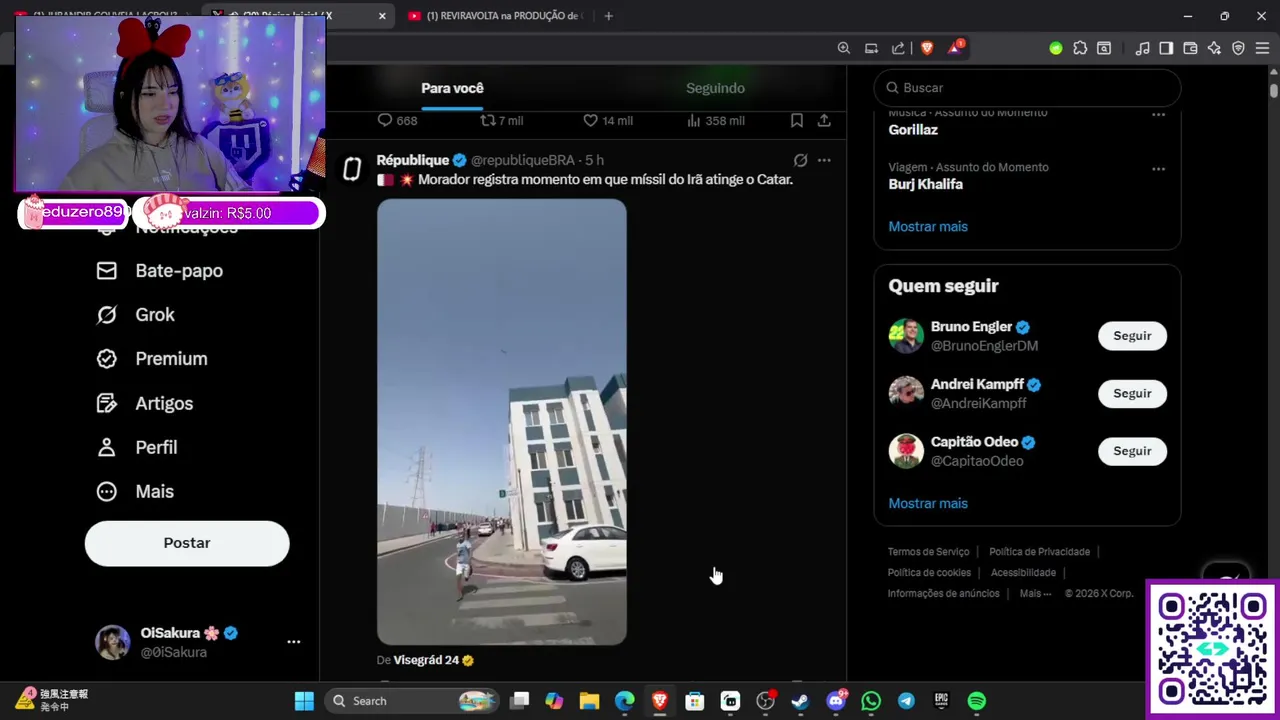The image size is (1280, 720).
Task: Close the X Página Inicial browser tab
Action: 382,16
